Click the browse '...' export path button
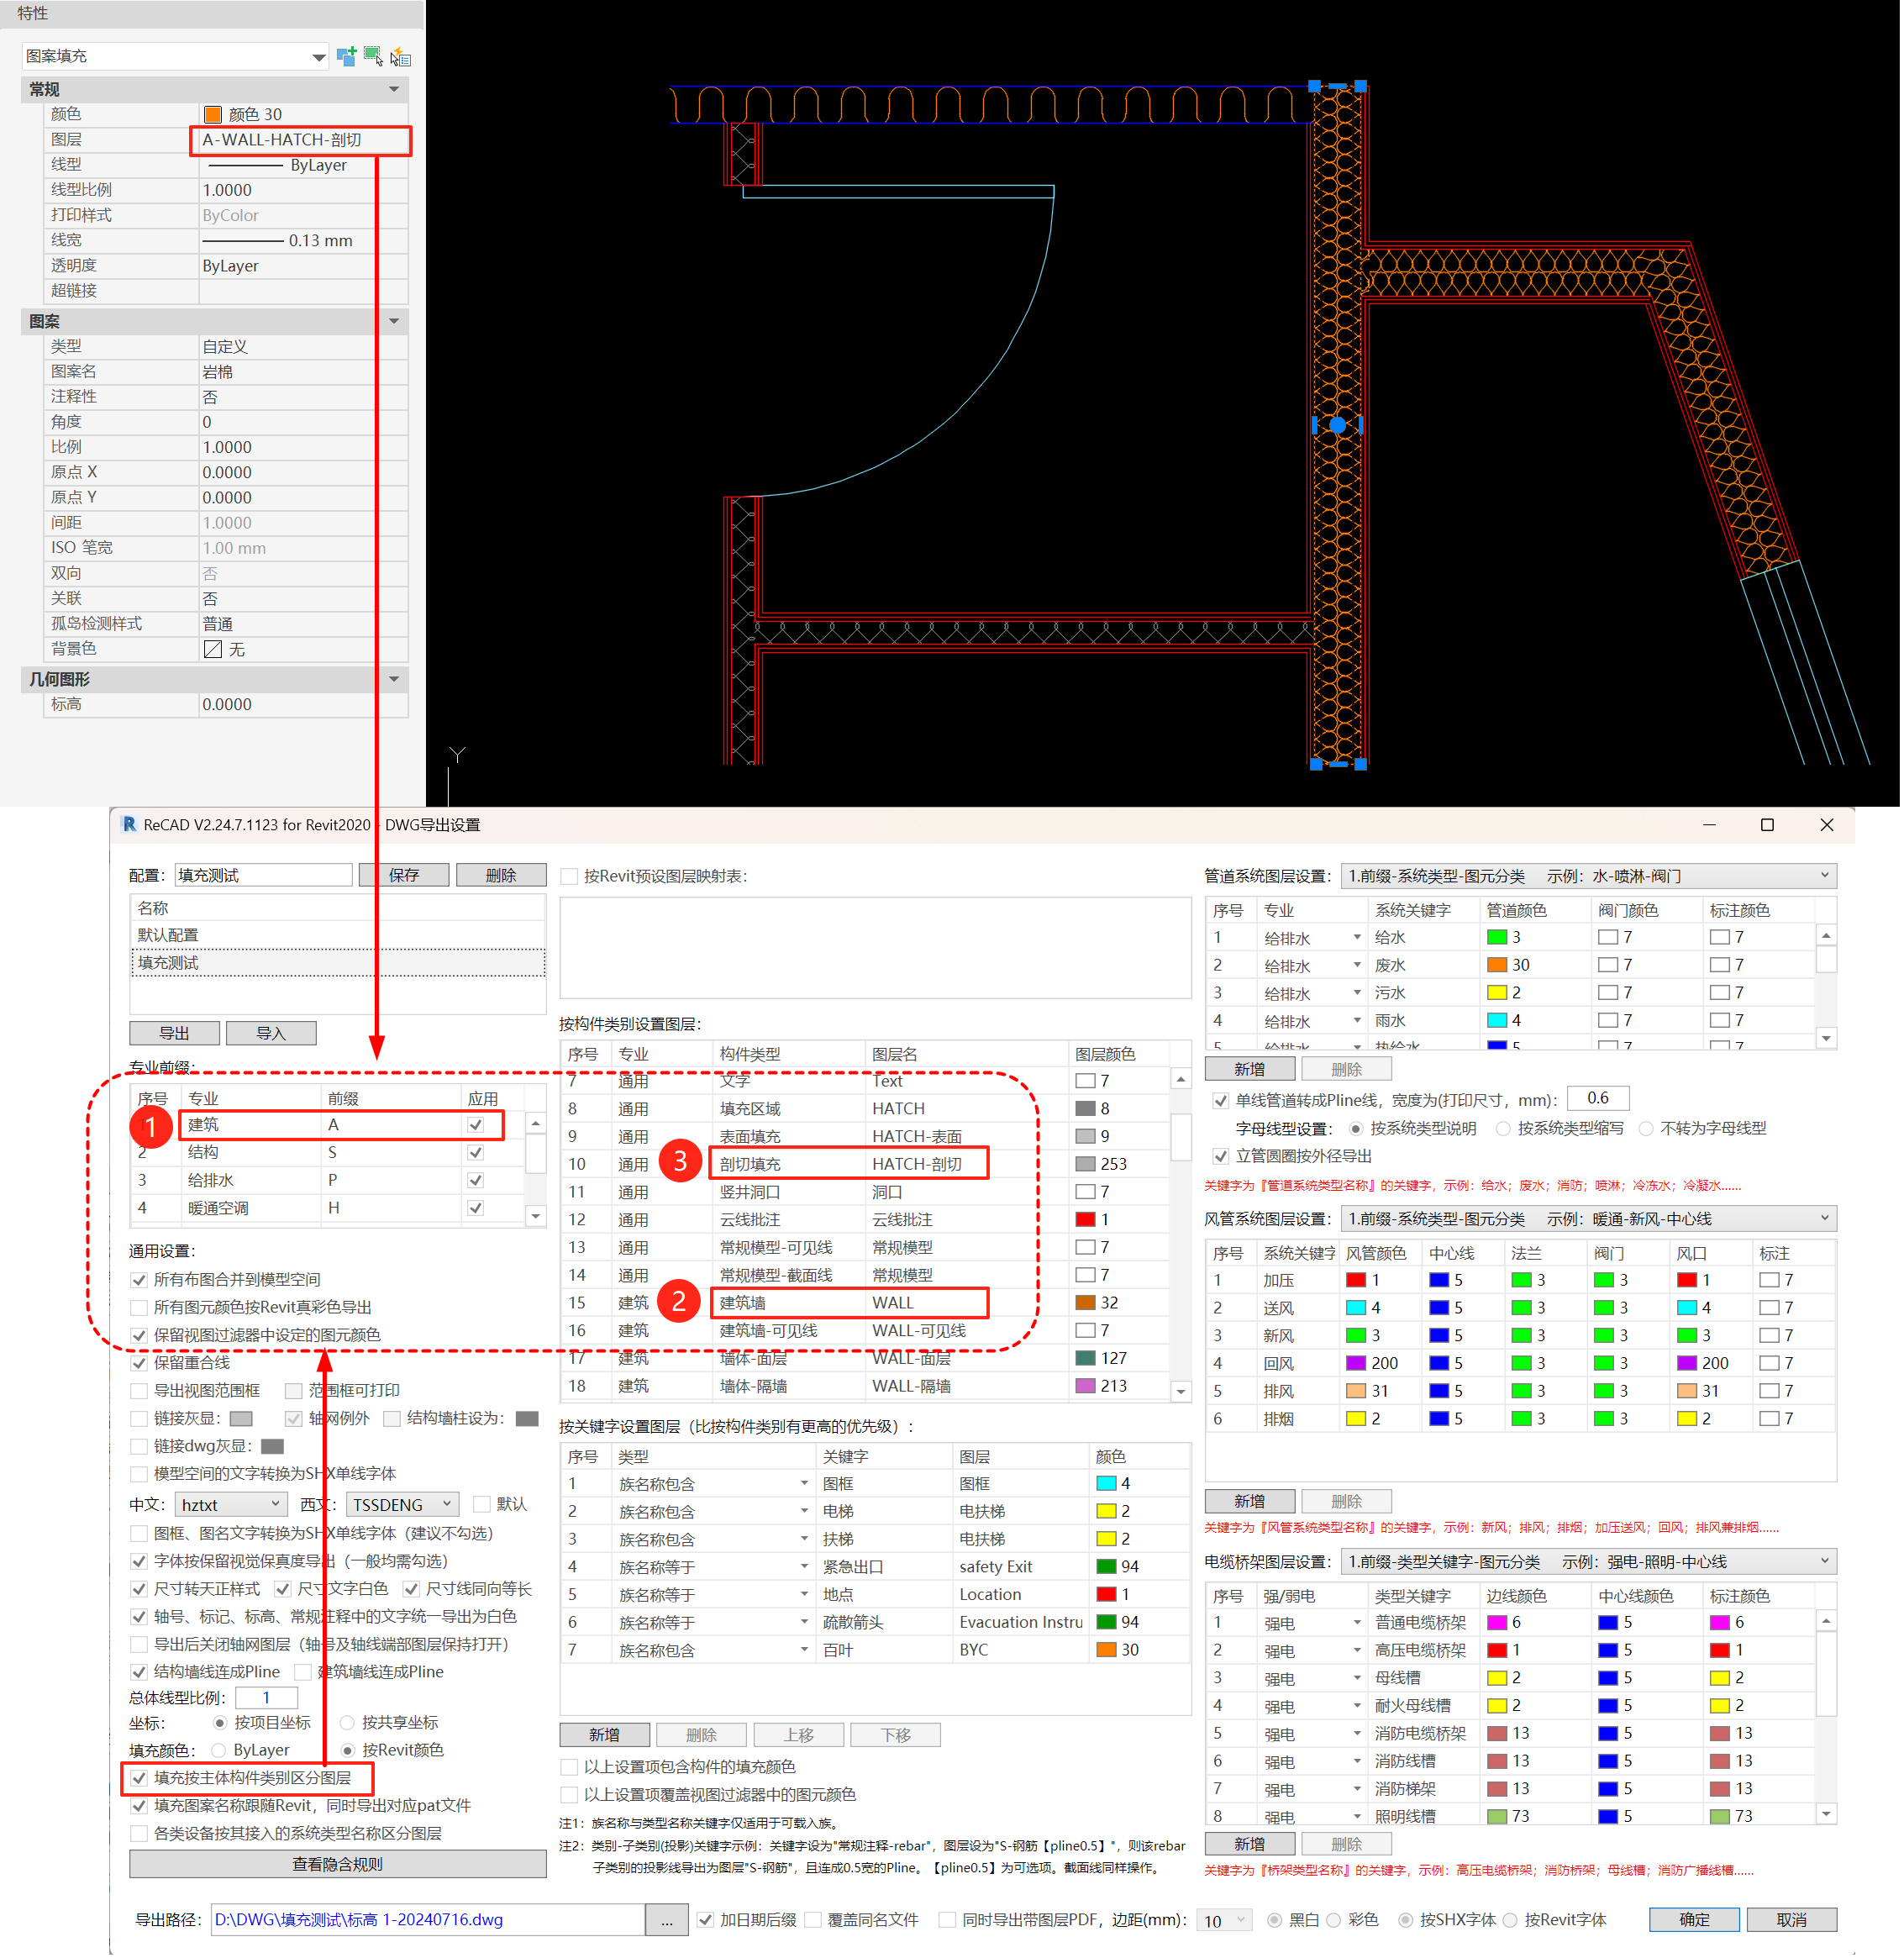1904x1958 pixels. click(667, 1920)
